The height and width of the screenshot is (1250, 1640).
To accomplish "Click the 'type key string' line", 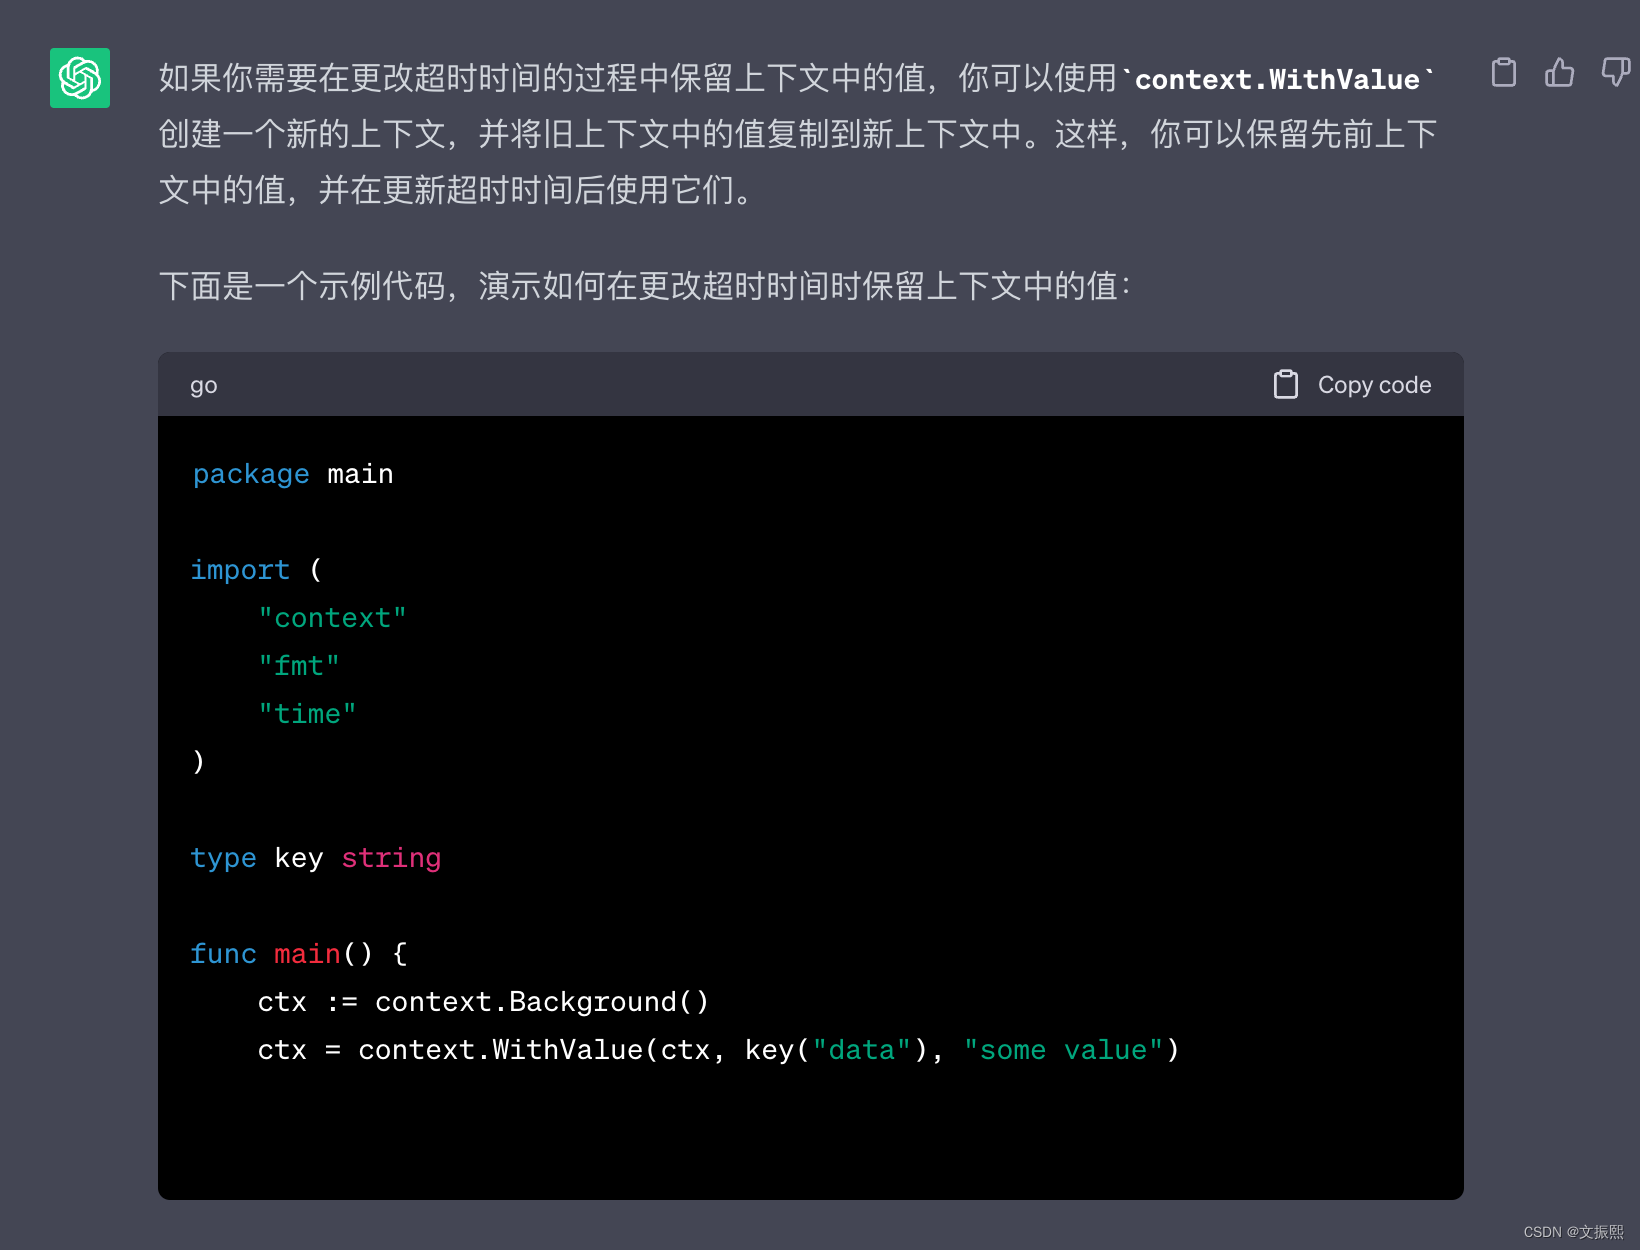I will point(316,858).
